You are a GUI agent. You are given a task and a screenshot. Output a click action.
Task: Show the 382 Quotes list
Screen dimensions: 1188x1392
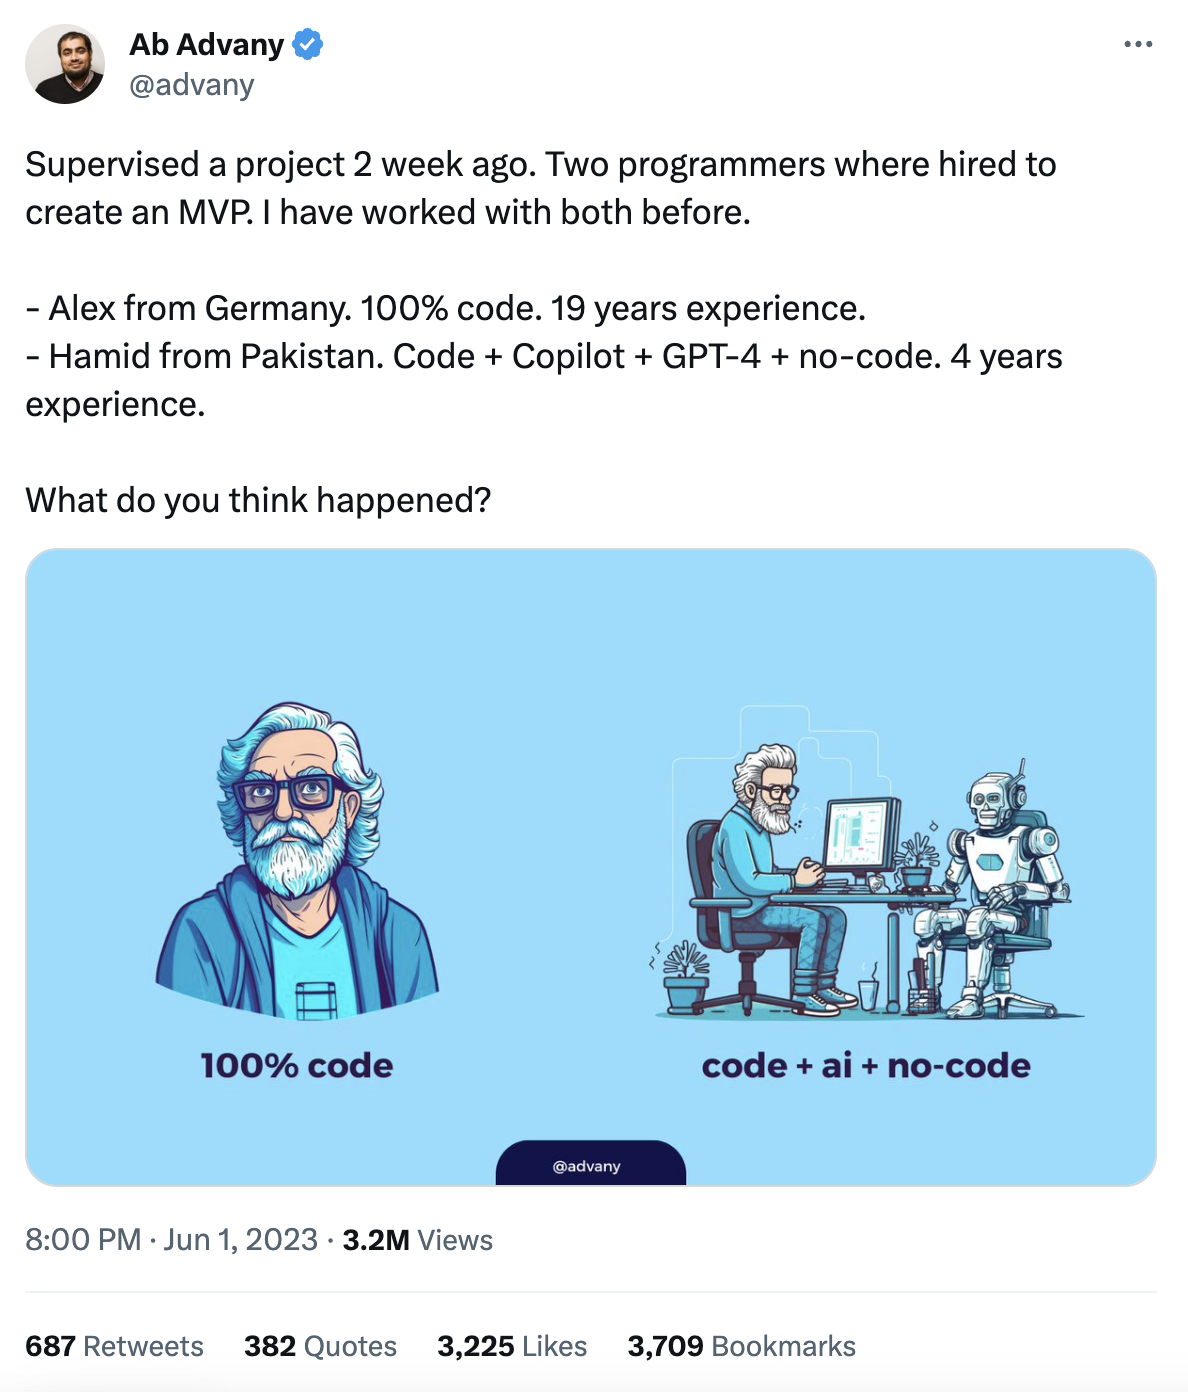click(320, 1346)
